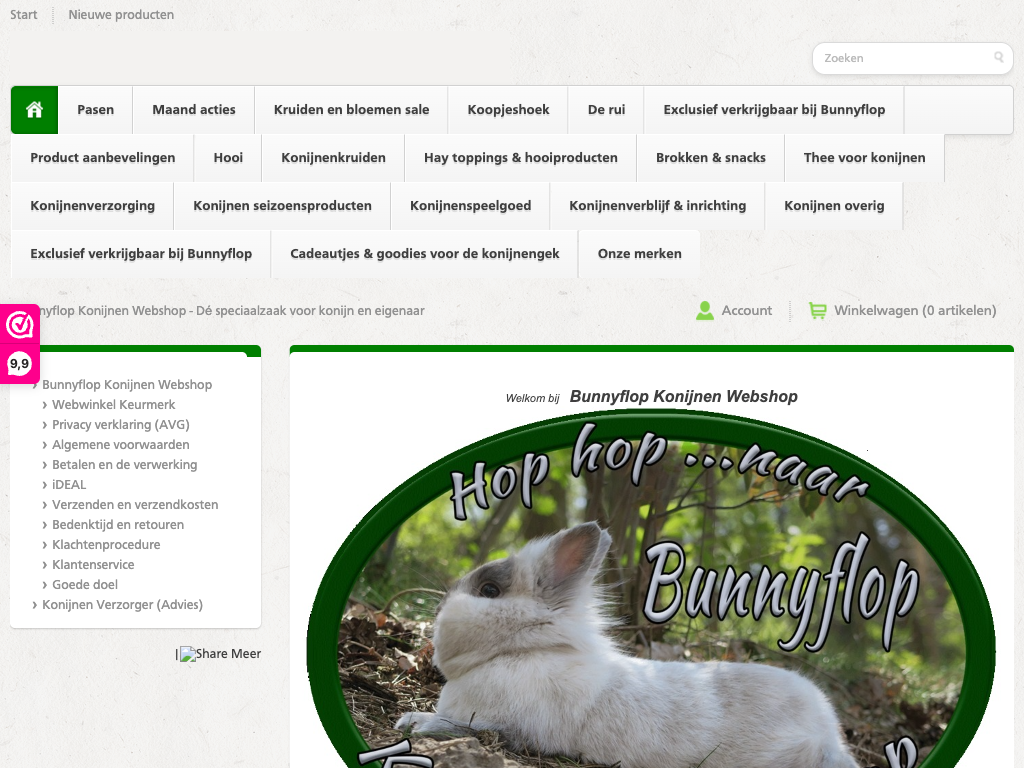Image resolution: width=1024 pixels, height=768 pixels.
Task: Open Algemene voorwaarden sidebar link
Action: point(121,445)
